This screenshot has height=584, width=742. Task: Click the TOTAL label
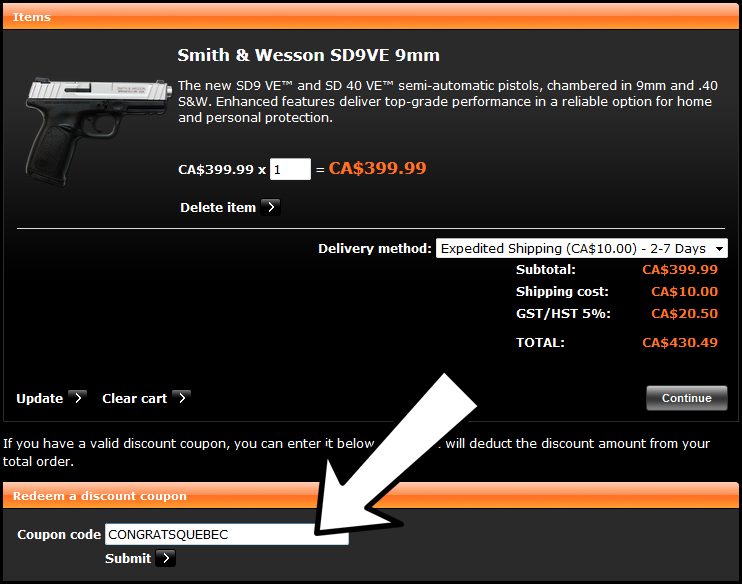(x=540, y=343)
